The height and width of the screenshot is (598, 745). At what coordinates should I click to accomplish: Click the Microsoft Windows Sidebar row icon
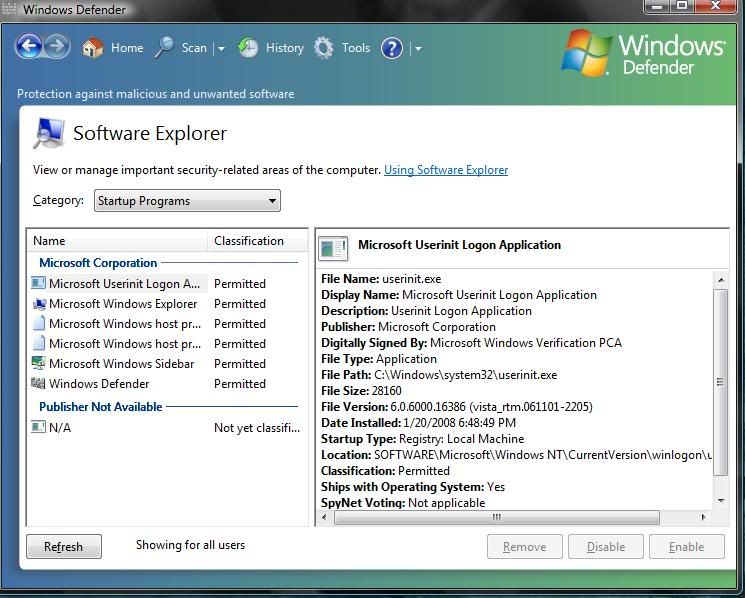pyautogui.click(x=38, y=363)
